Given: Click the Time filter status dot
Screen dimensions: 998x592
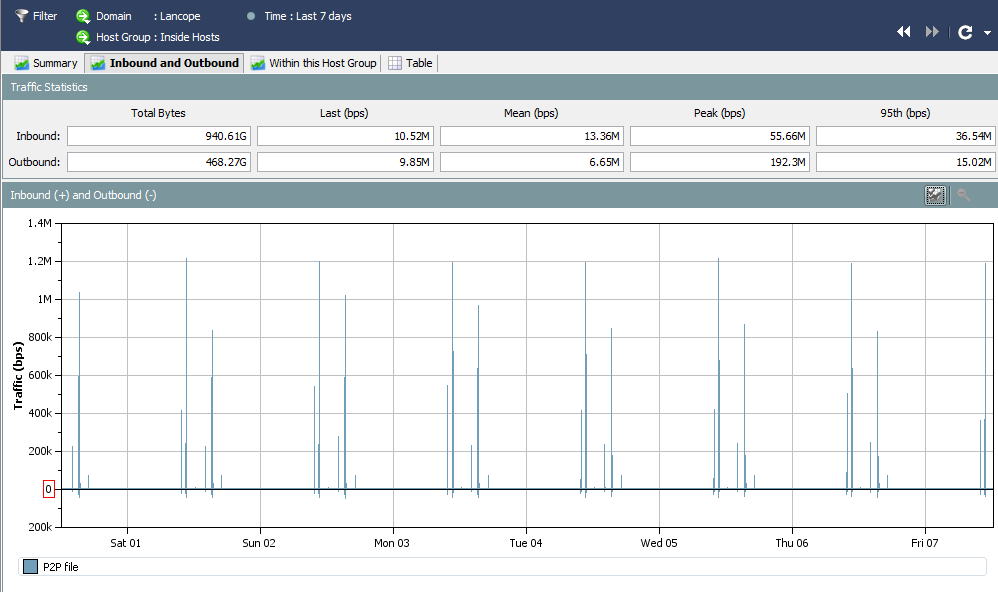Looking at the screenshot, I should click(x=251, y=17).
